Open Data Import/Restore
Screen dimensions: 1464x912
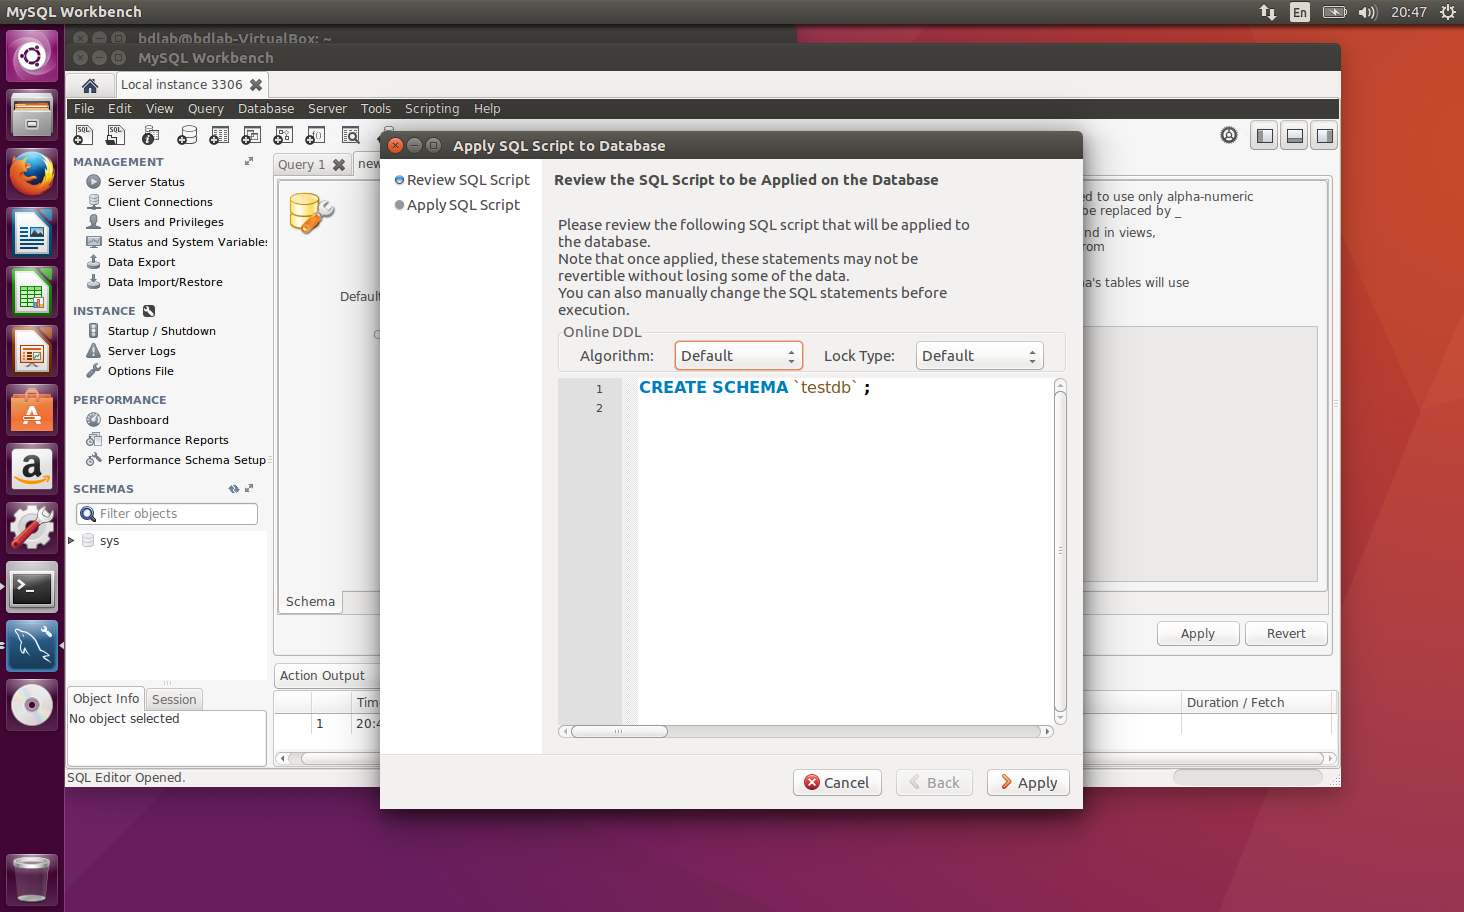tap(165, 282)
